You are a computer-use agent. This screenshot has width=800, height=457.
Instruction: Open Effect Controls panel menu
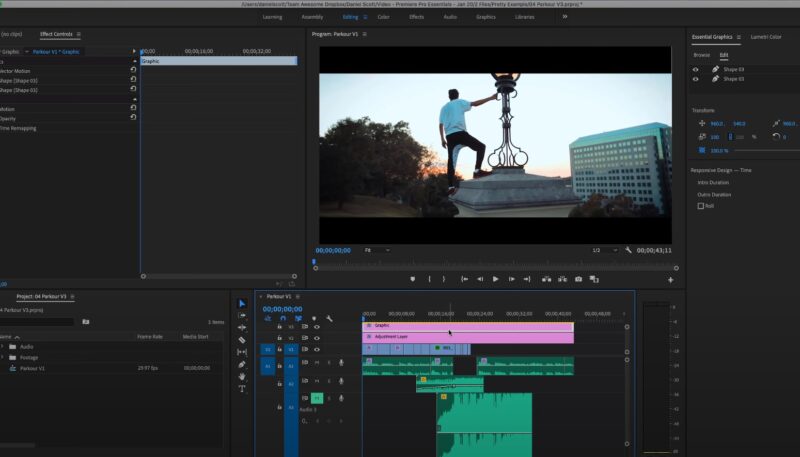[x=79, y=34]
